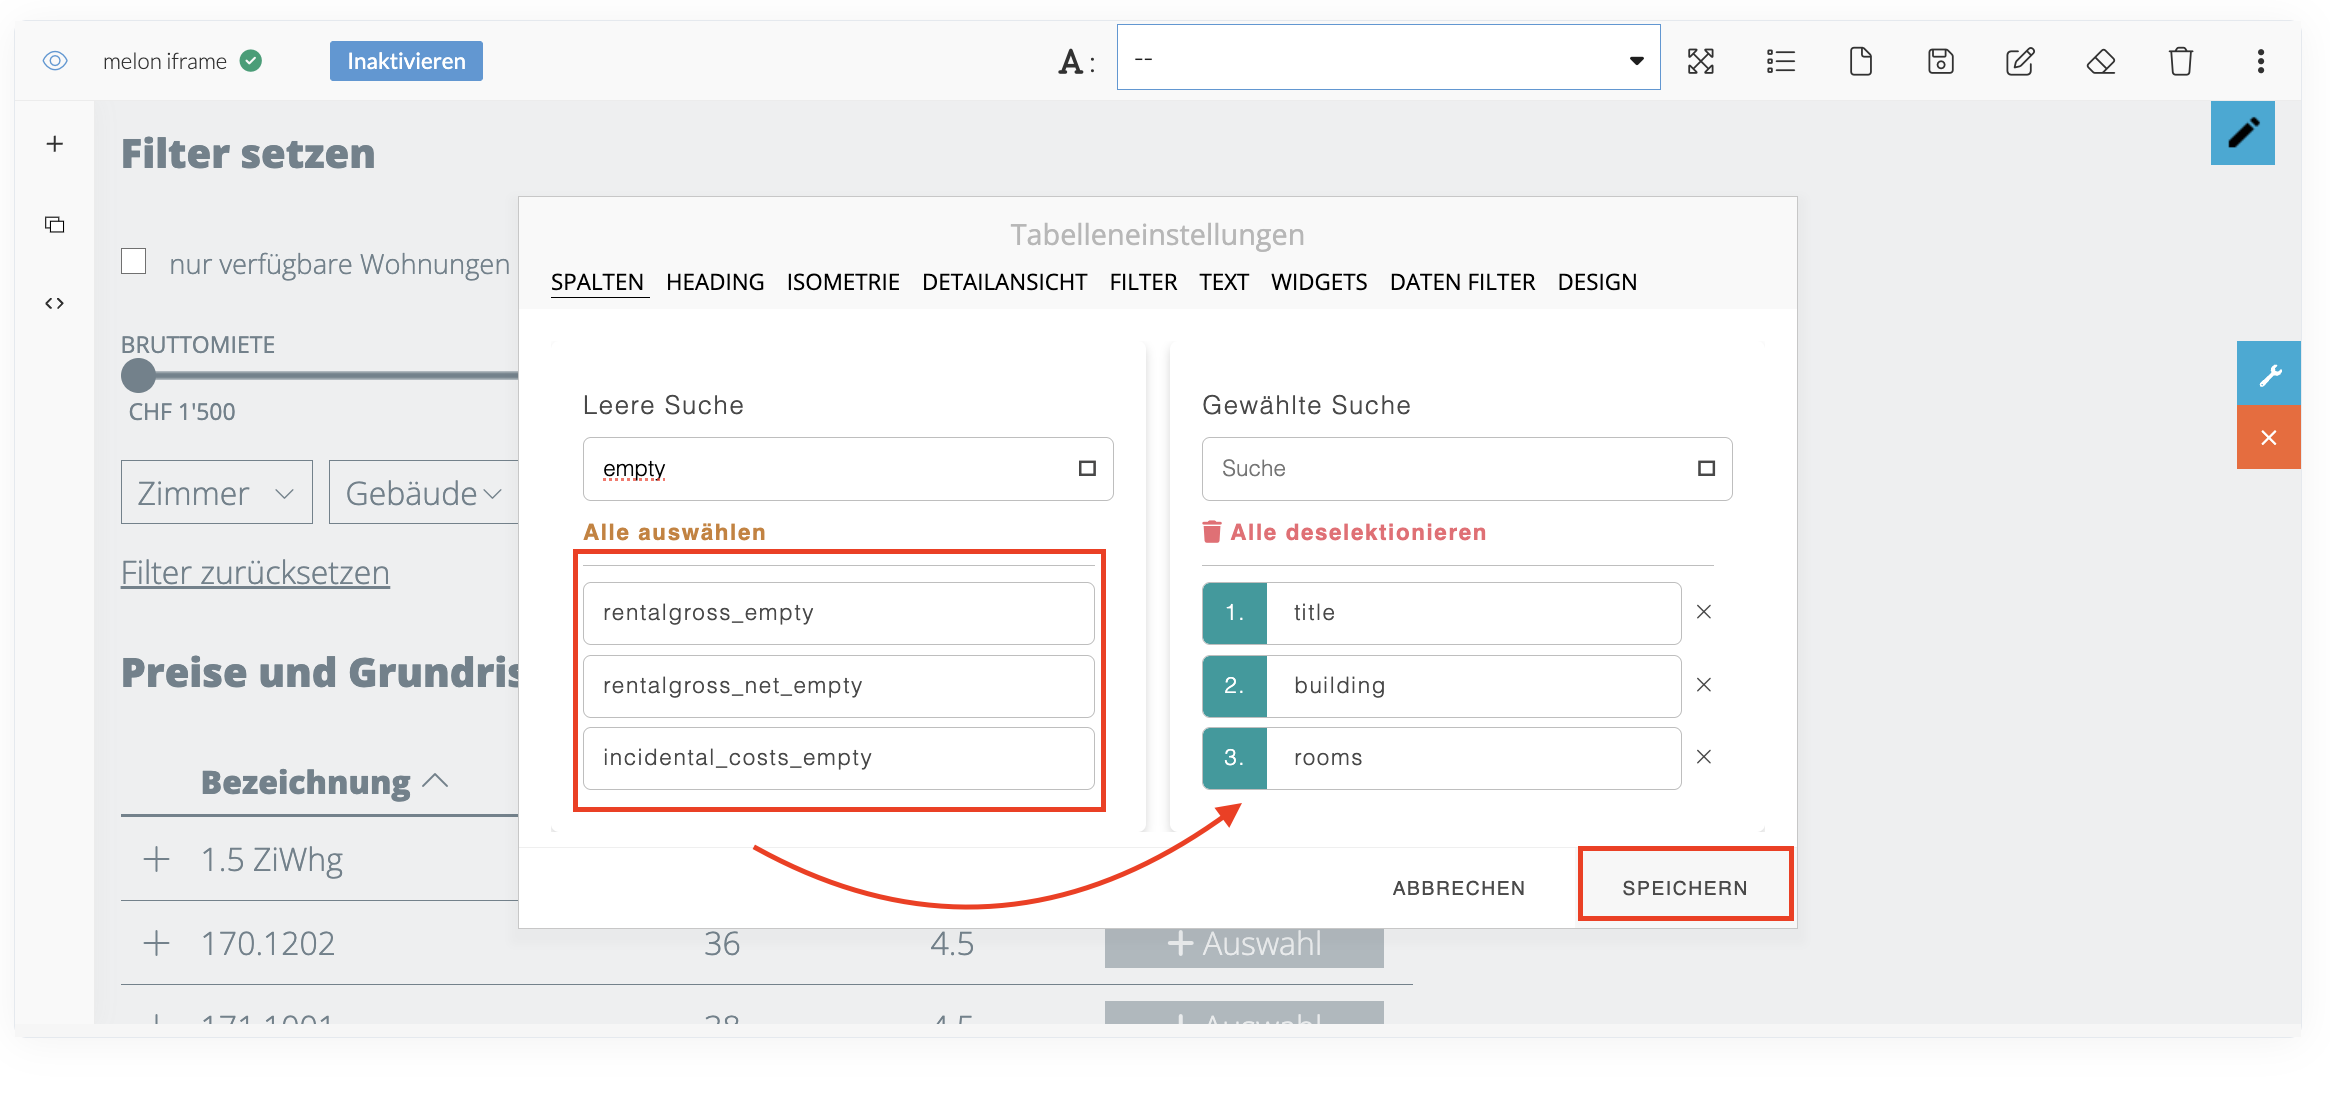The height and width of the screenshot is (1096, 2330).
Task: Click the trash icon in the top toolbar
Action: pos(2180,62)
